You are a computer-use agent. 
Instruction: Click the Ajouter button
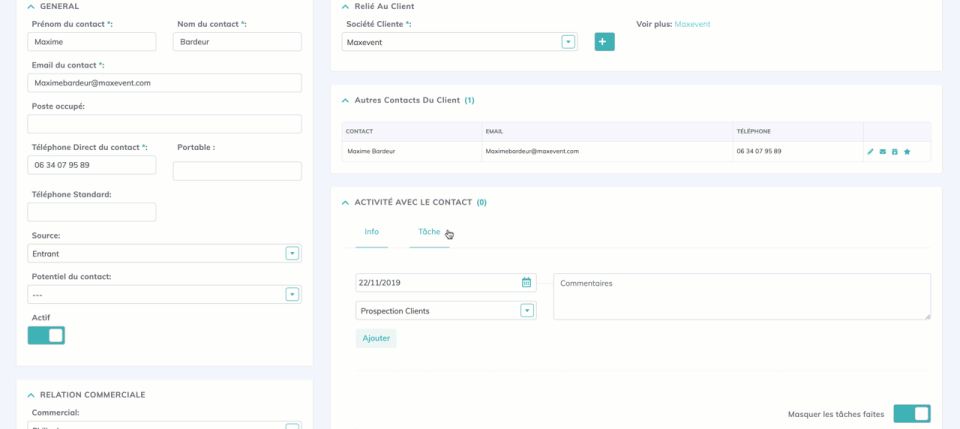tap(376, 339)
